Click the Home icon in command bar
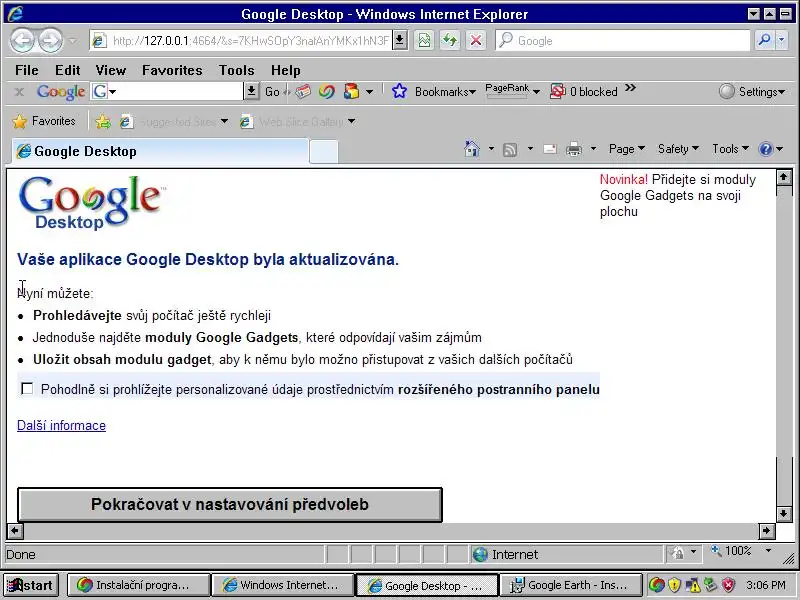Viewport: 800px width, 600px height. (x=472, y=149)
